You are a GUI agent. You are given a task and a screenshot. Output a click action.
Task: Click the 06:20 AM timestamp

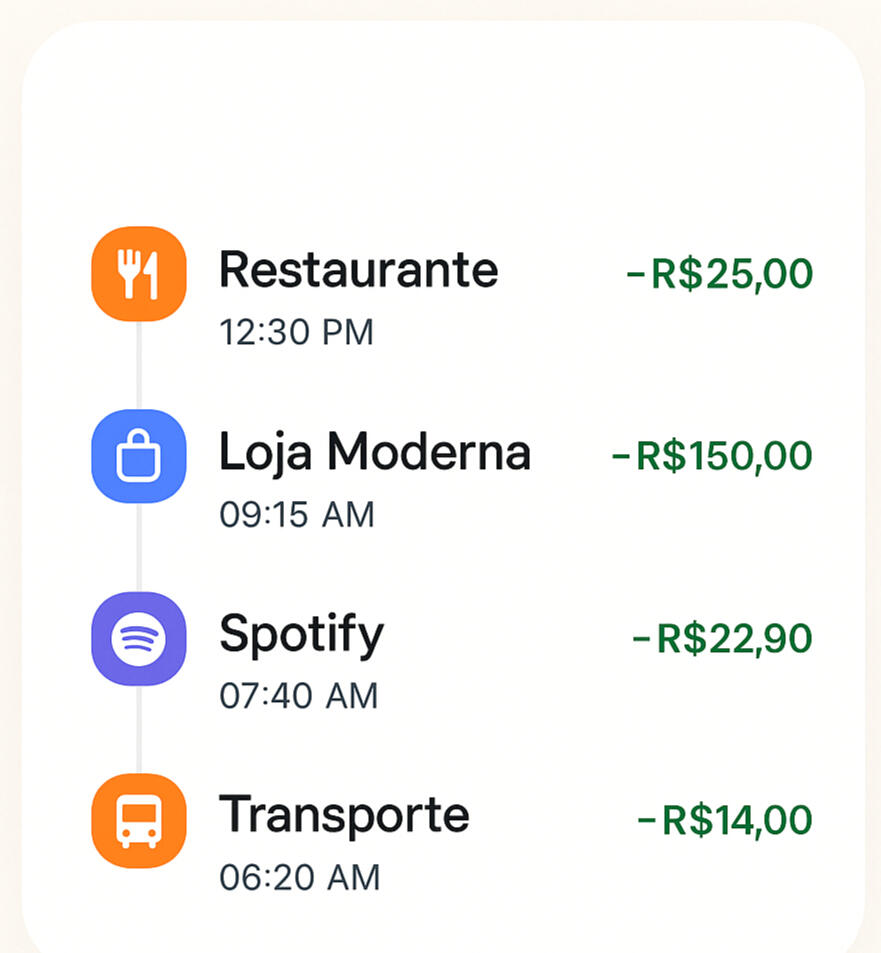pos(299,878)
